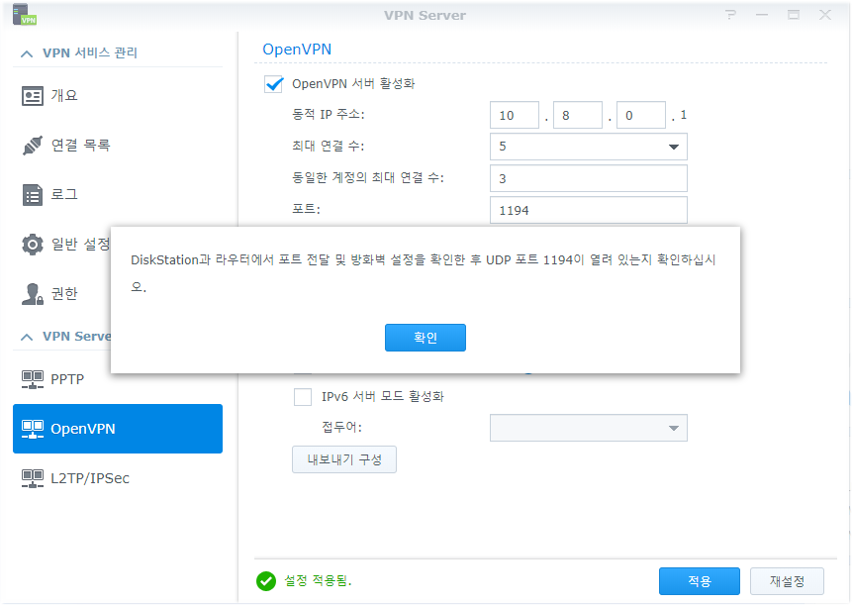Viewport: 852px width, 605px height.
Task: Click the 내보내기 구성 export button
Action: 344,460
